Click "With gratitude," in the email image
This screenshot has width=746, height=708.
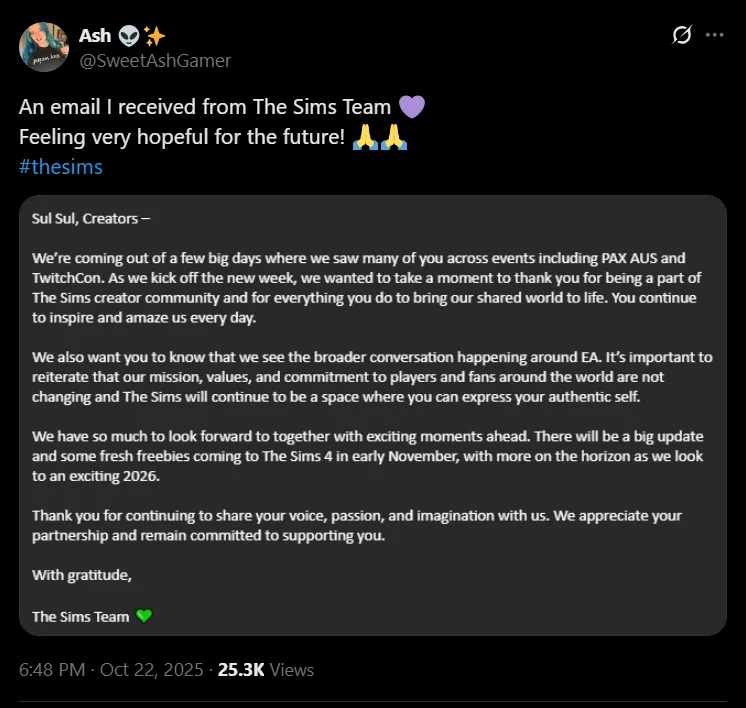click(82, 575)
